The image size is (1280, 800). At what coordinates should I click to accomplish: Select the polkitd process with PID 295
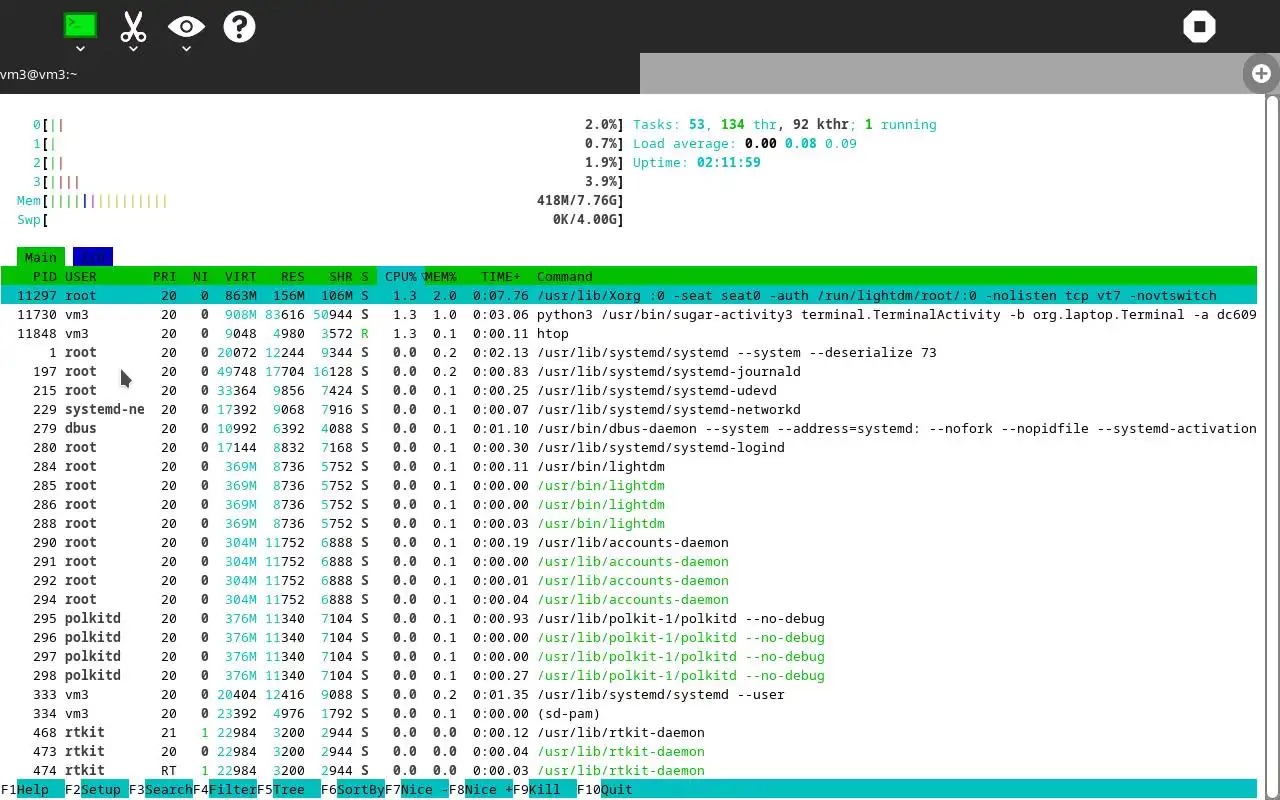629,618
